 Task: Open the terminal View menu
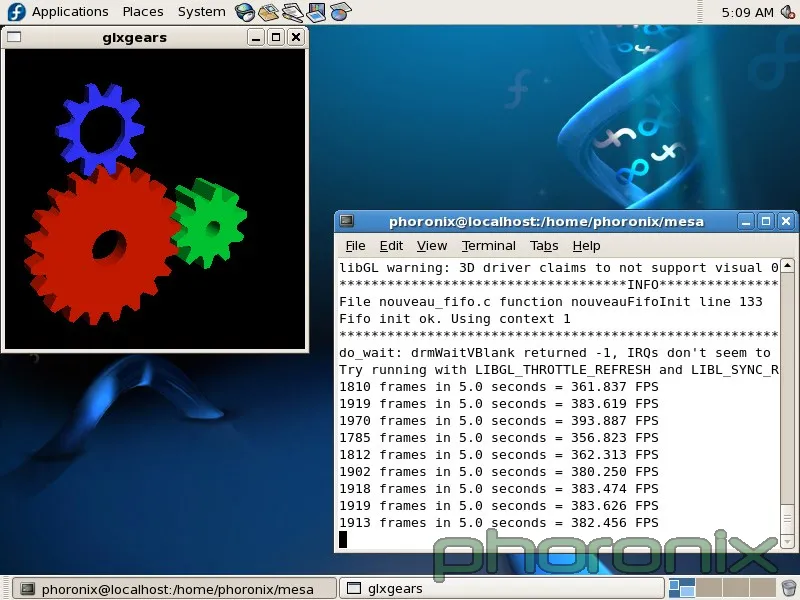point(432,246)
